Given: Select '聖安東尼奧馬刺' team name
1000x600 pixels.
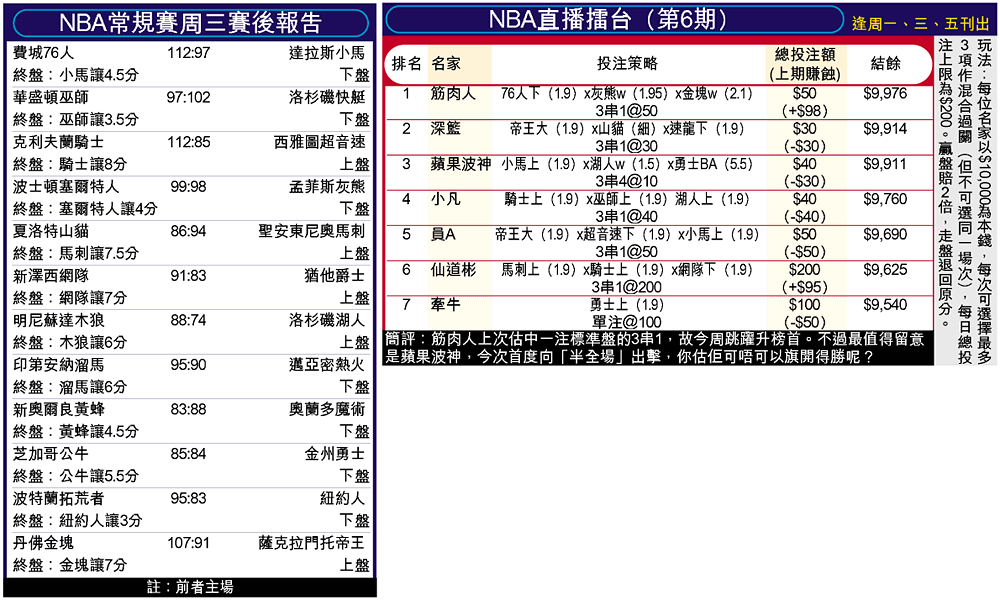Looking at the screenshot, I should coord(312,231).
